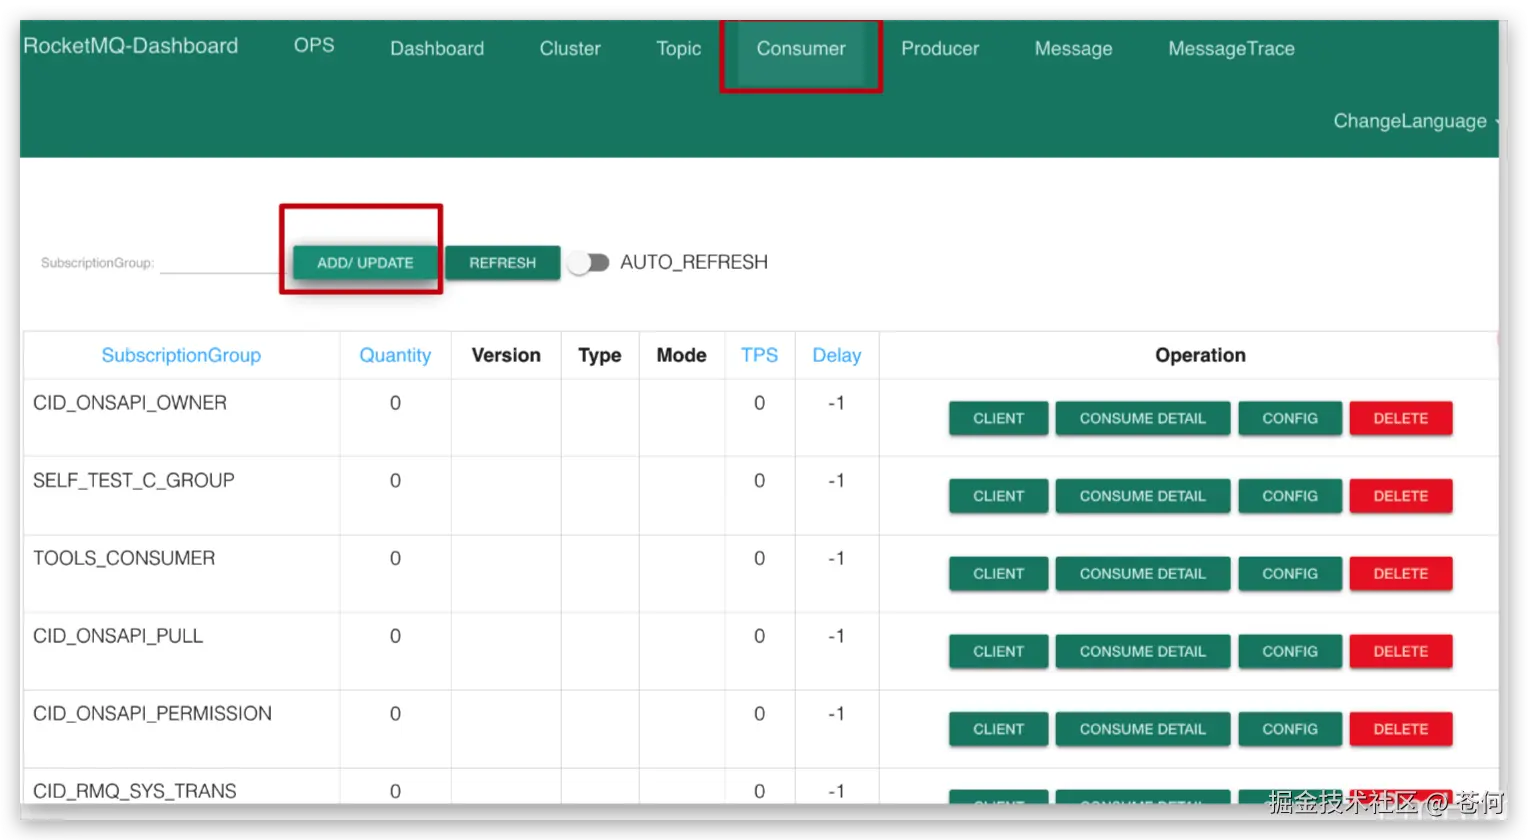The width and height of the screenshot is (1528, 840).
Task: Open CONSUME DETAIL for CID_ONSAPI_PERMISSION
Action: click(x=1143, y=729)
